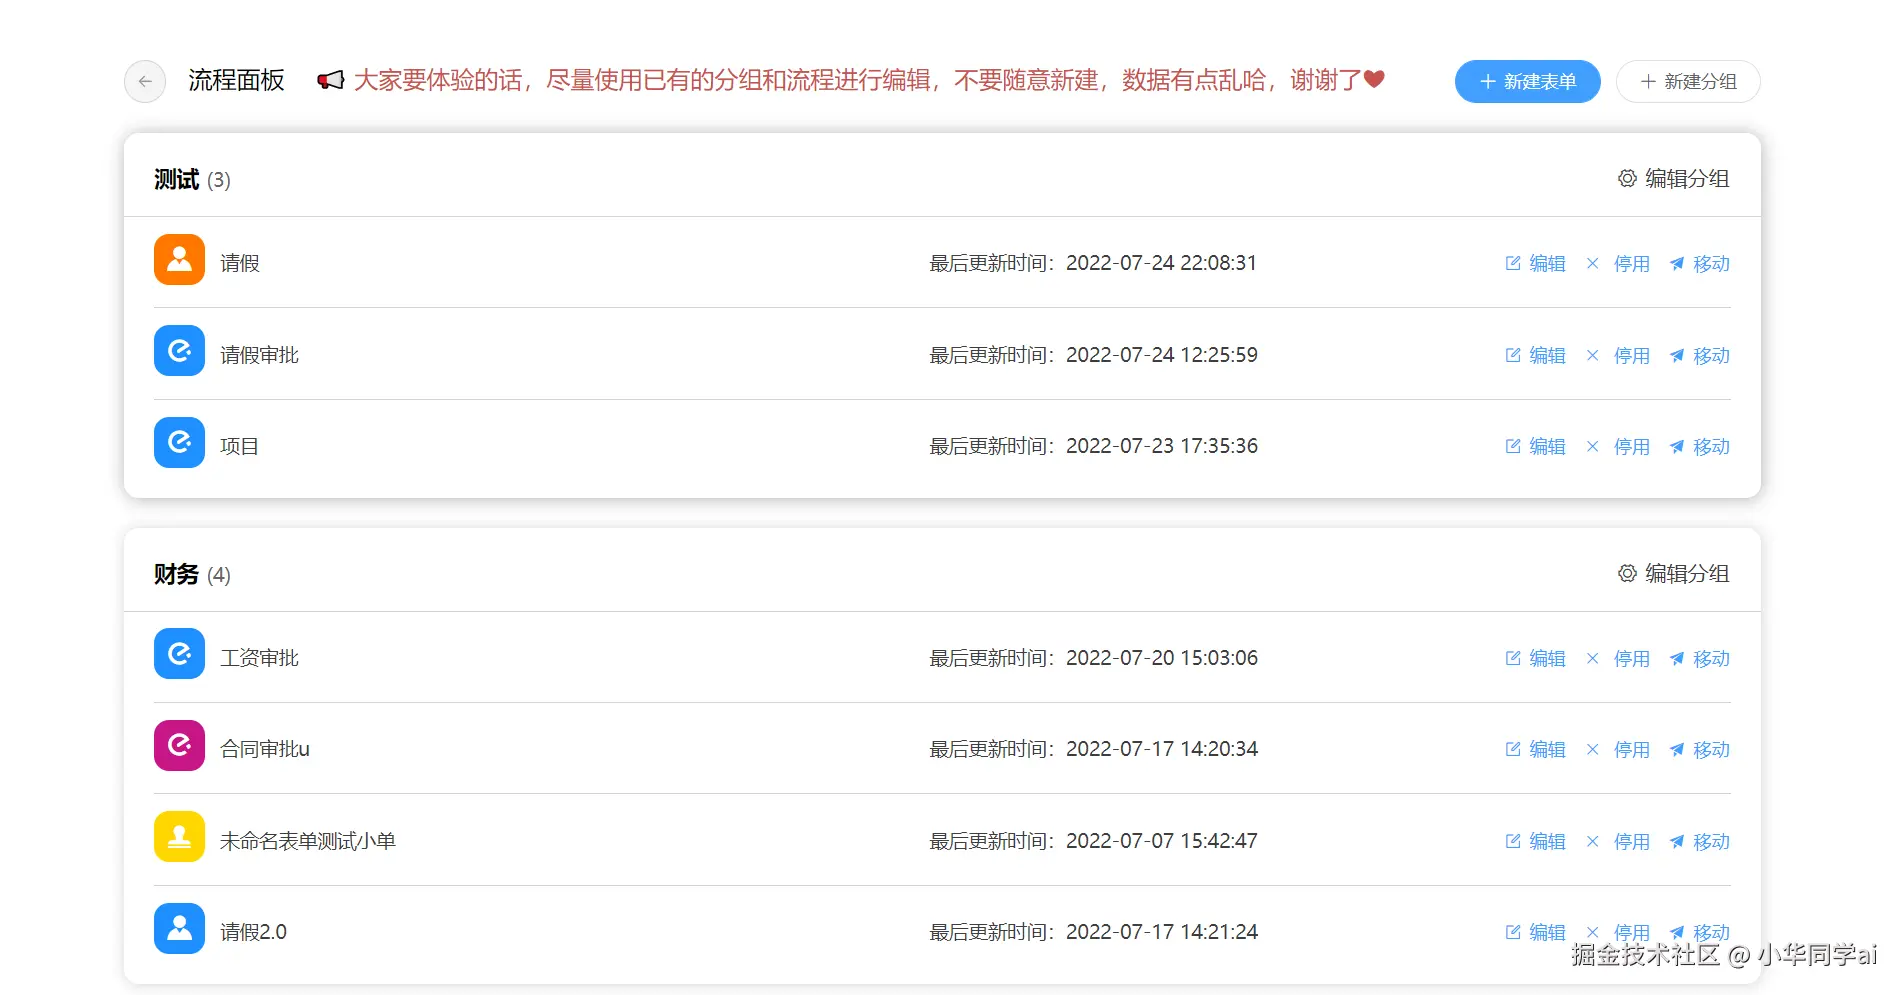Image resolution: width=1904 pixels, height=995 pixels.
Task: Disable the 请假2.0 form with 停用
Action: pos(1619,932)
